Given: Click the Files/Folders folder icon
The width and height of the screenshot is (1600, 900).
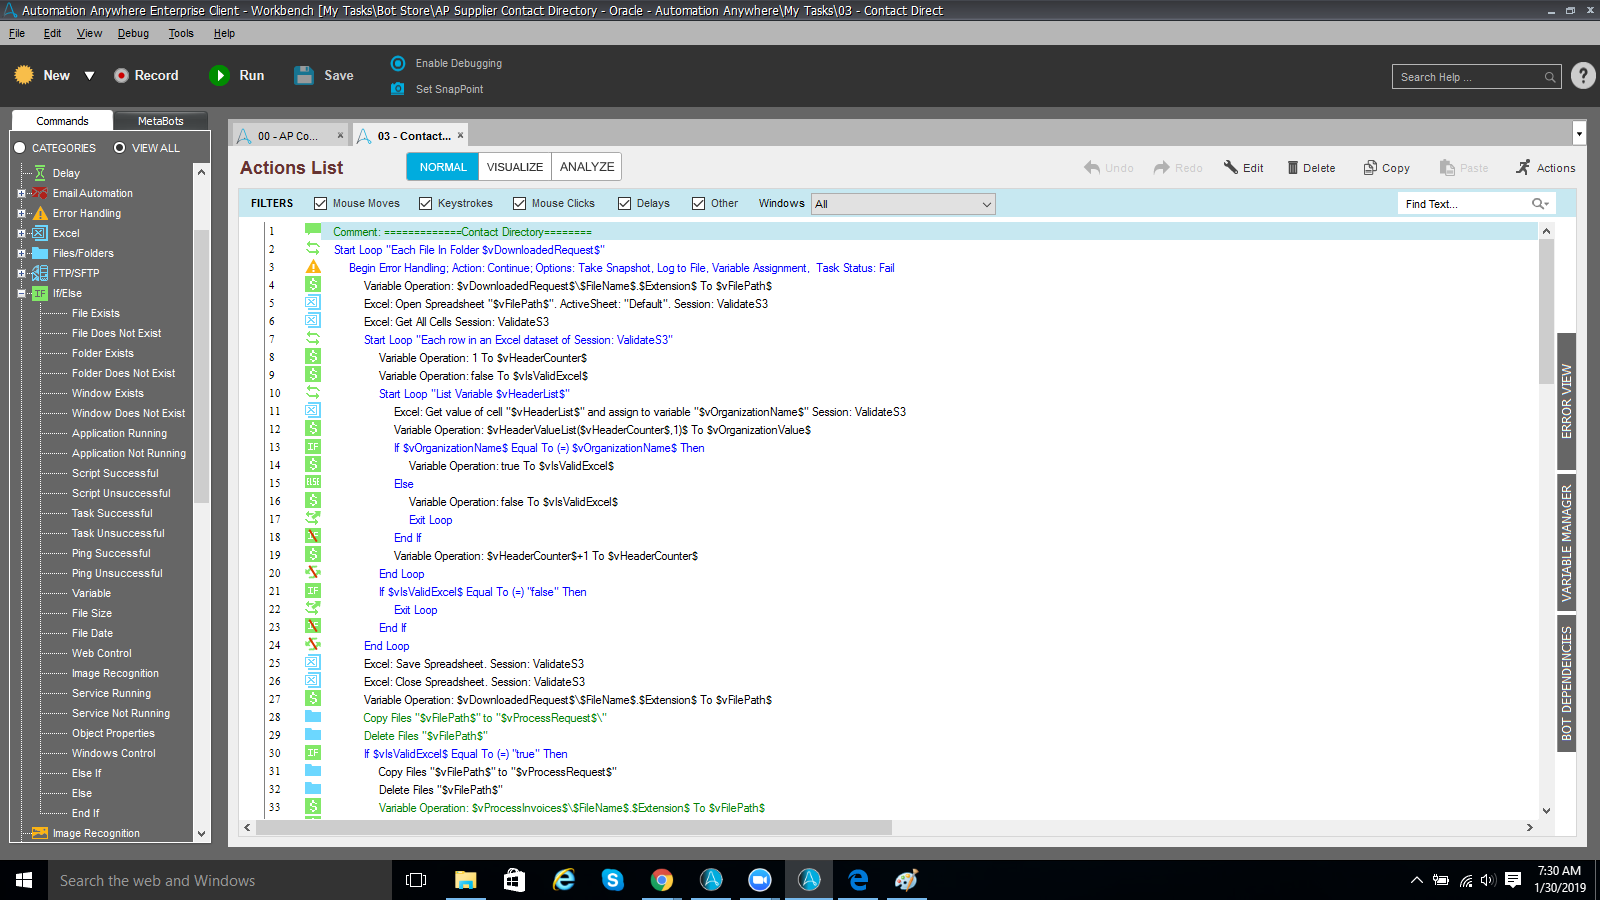Looking at the screenshot, I should 40,253.
